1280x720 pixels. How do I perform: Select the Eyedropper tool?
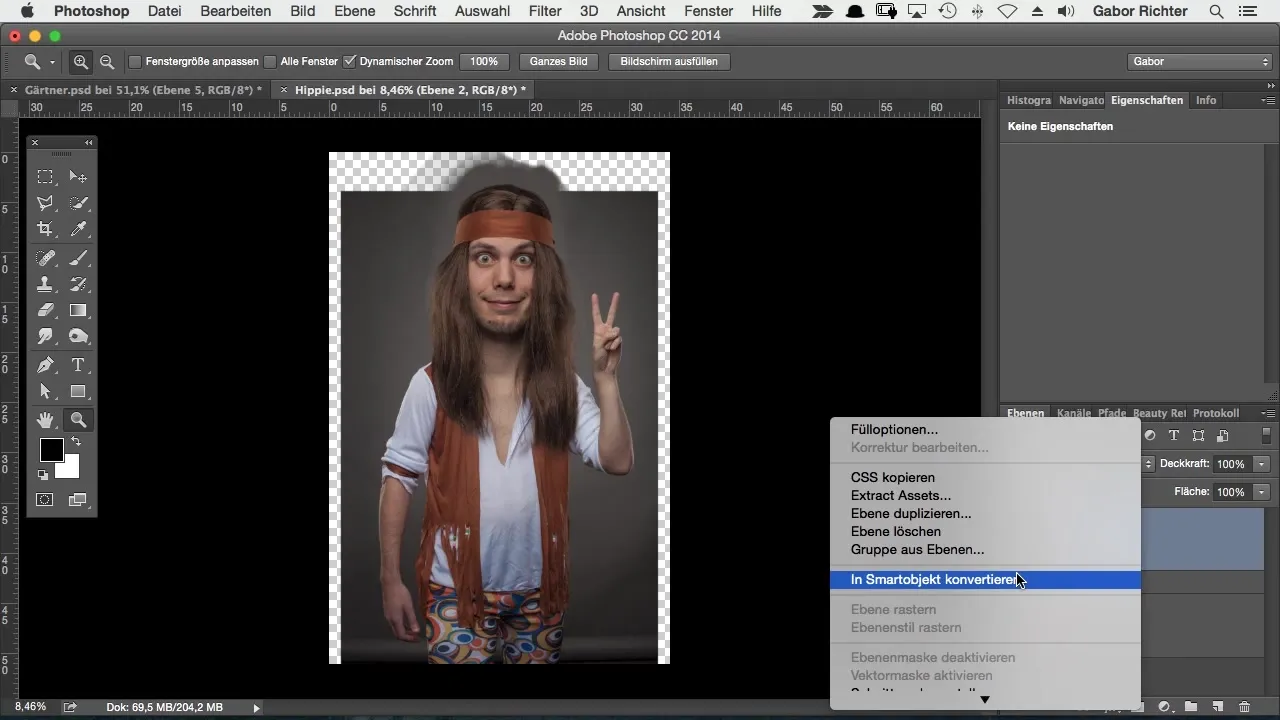click(x=78, y=229)
